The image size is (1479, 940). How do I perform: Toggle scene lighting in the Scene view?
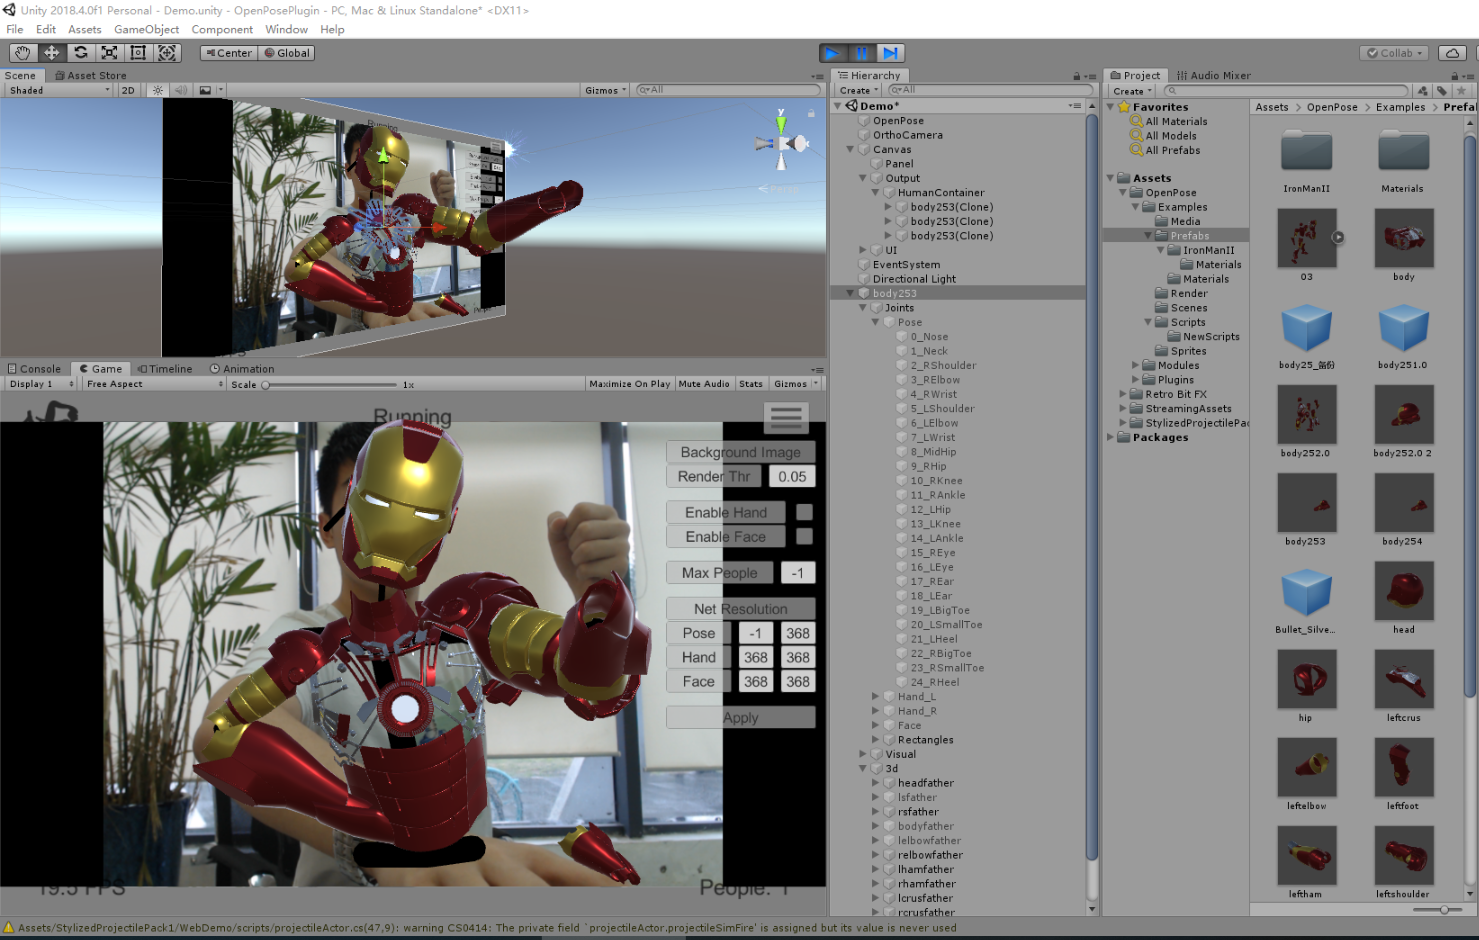157,90
